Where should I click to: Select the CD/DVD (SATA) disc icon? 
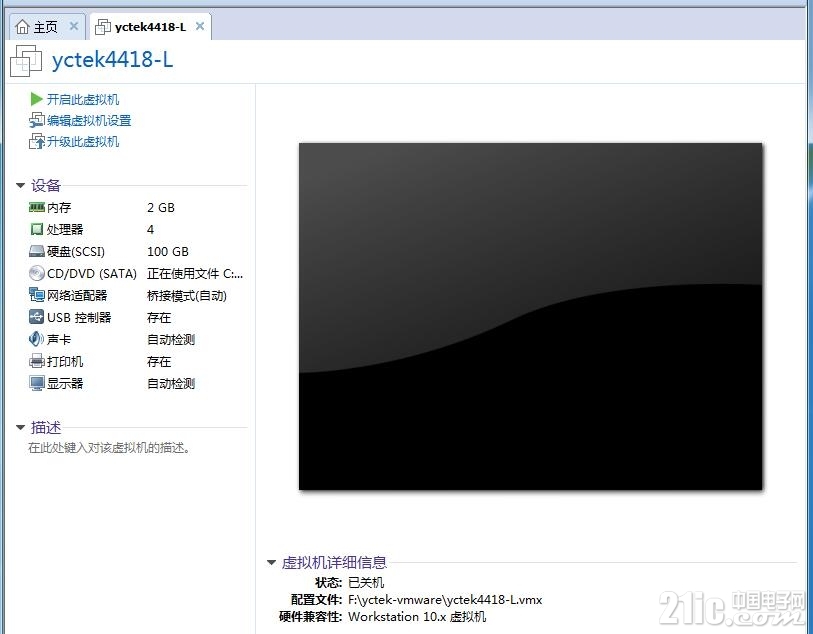(x=36, y=273)
